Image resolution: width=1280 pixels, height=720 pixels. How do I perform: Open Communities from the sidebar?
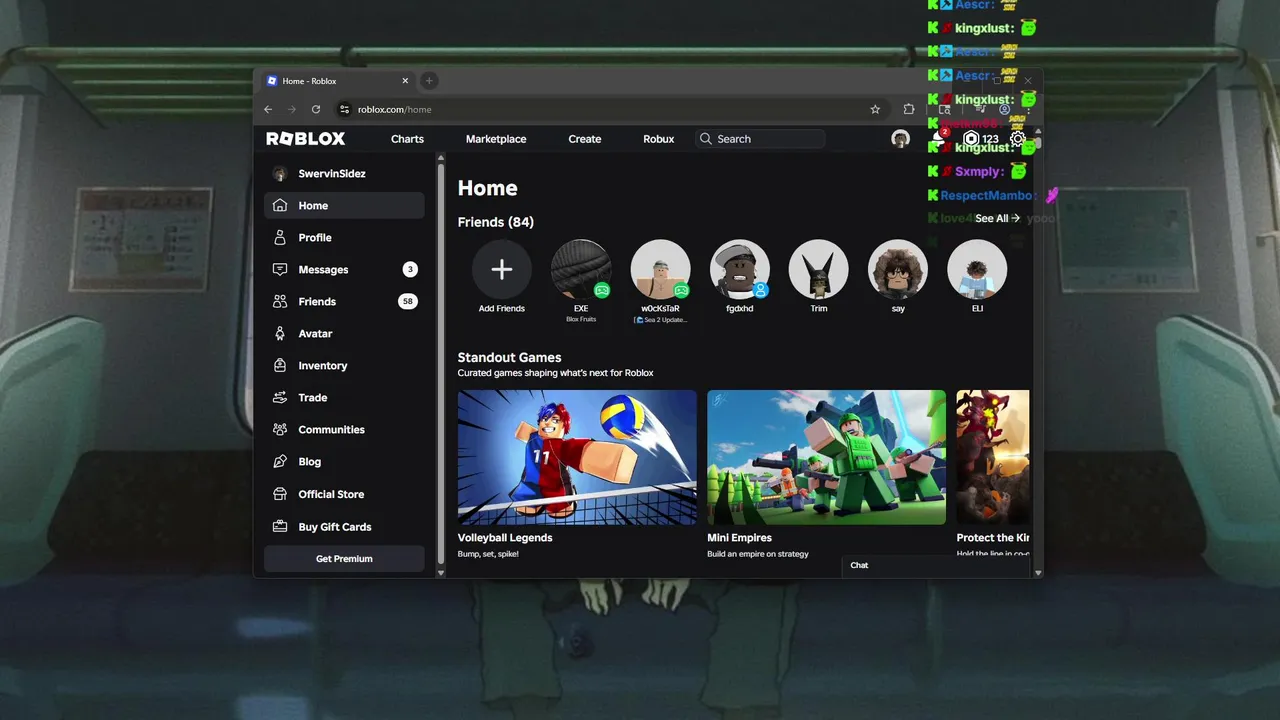[x=344, y=429]
